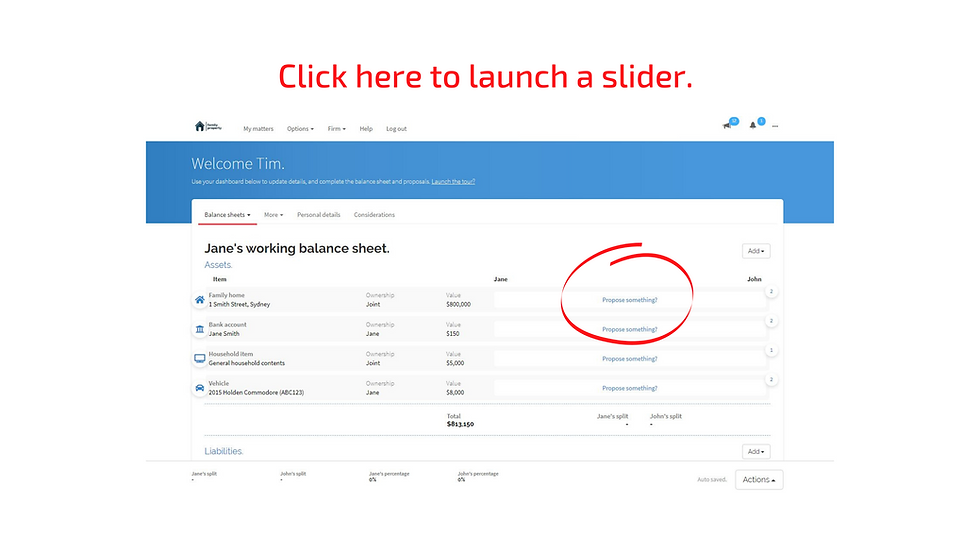Click the Jane's working balance sheet heading
This screenshot has height=551, width=980.
click(297, 249)
